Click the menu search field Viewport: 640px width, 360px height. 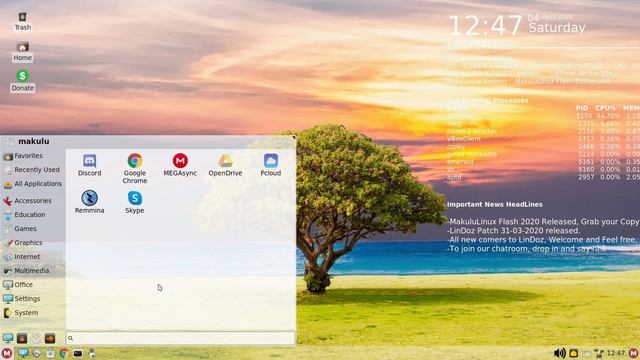click(x=180, y=338)
